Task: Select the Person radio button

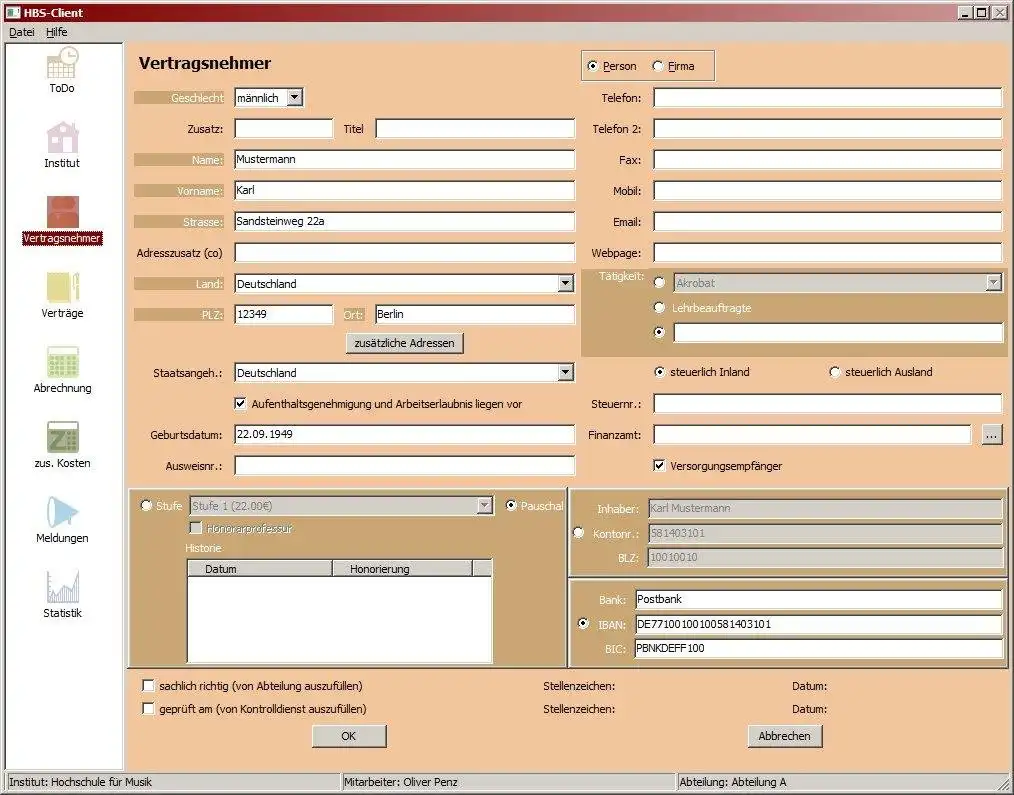Action: [x=592, y=66]
